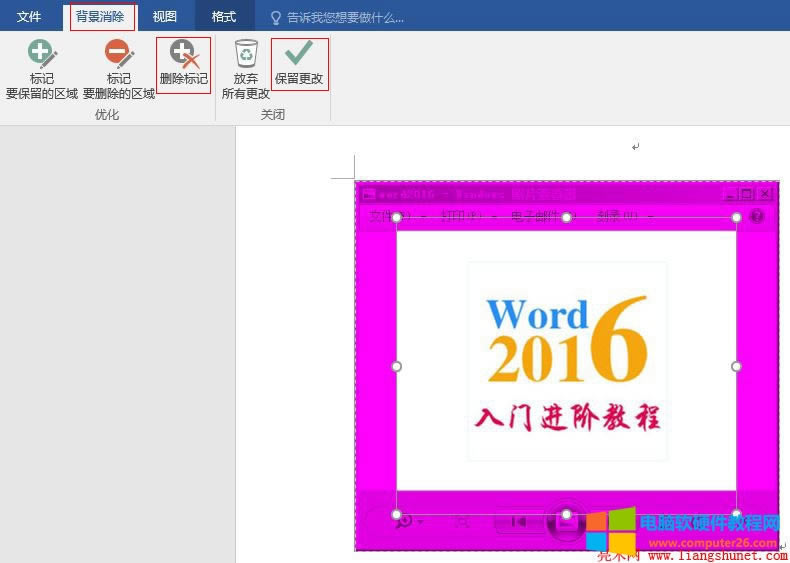The width and height of the screenshot is (790, 563).
Task: Switch to the 格式 (Format) tab
Action: tap(223, 17)
